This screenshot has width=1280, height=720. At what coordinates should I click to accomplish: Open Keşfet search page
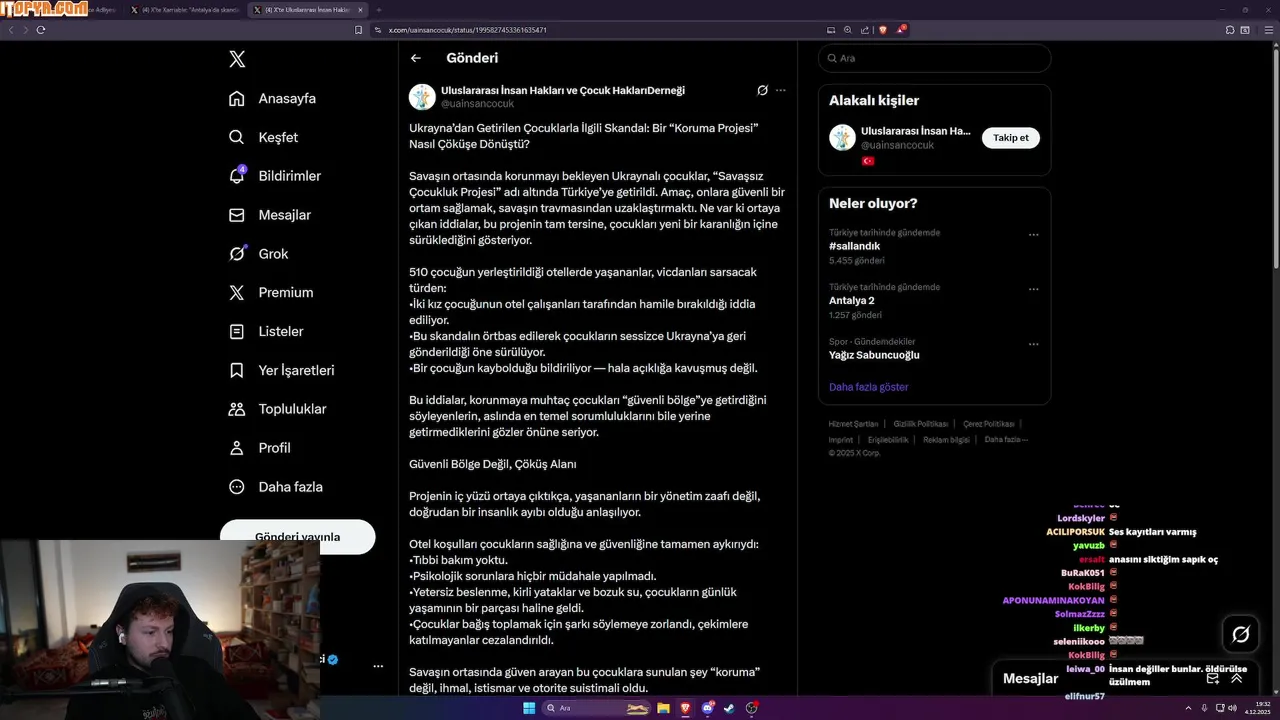click(263, 137)
